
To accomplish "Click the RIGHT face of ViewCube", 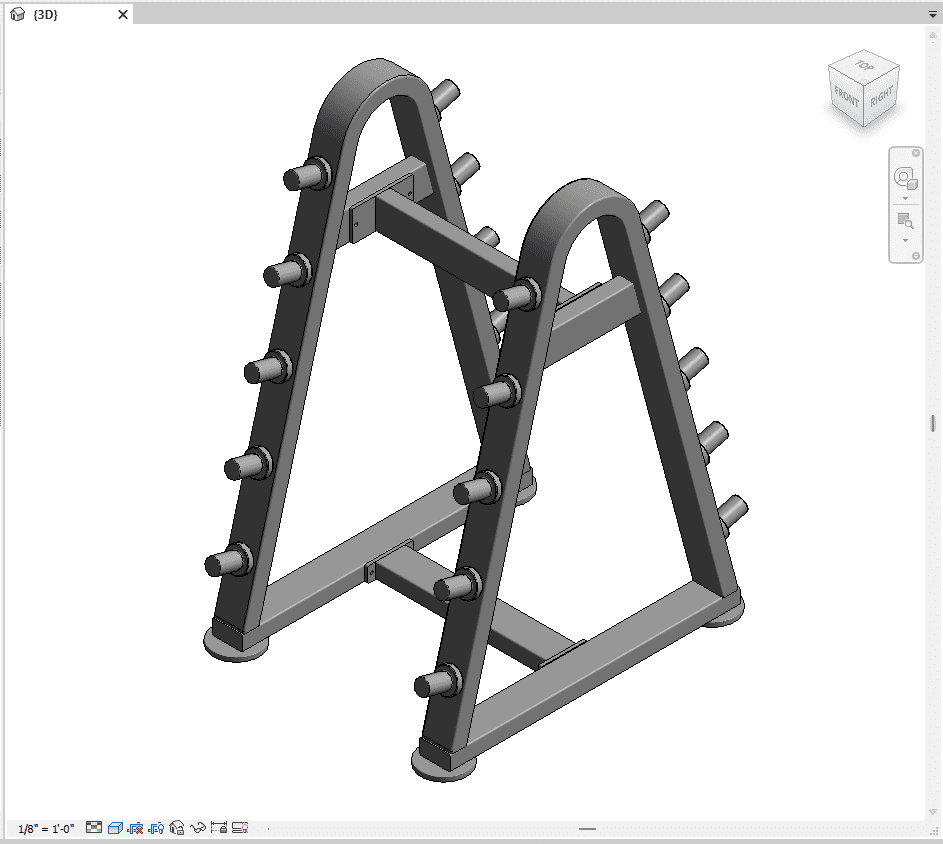I will coord(880,98).
